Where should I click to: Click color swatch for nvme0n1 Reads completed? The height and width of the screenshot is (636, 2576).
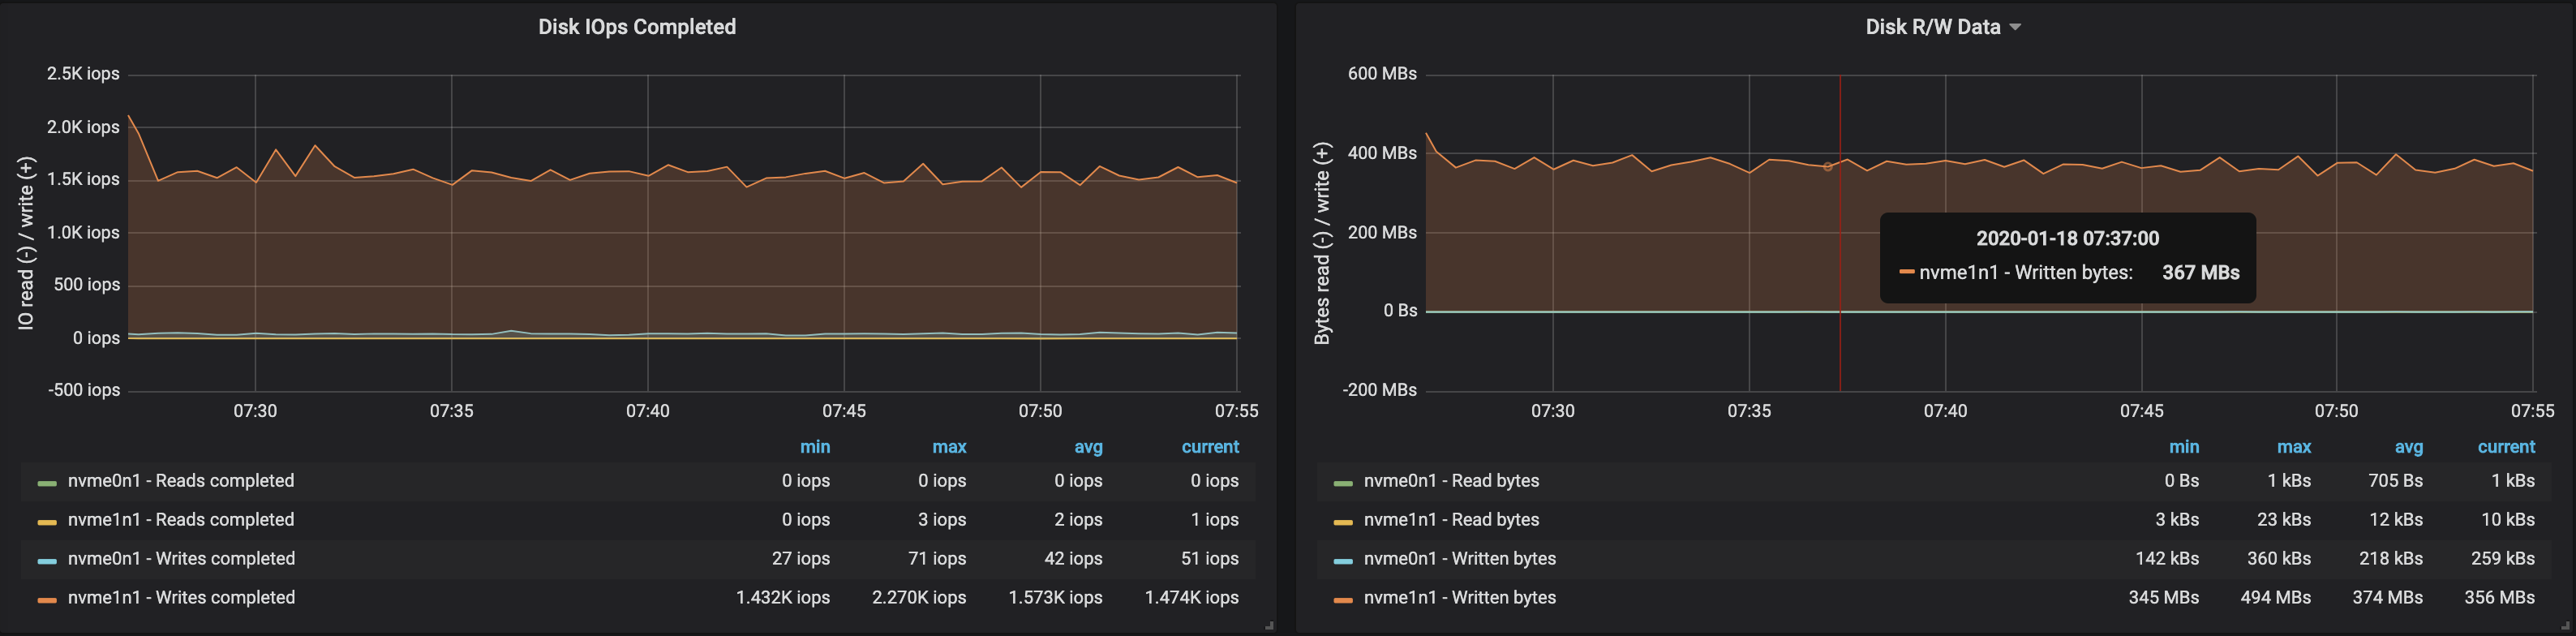(47, 483)
